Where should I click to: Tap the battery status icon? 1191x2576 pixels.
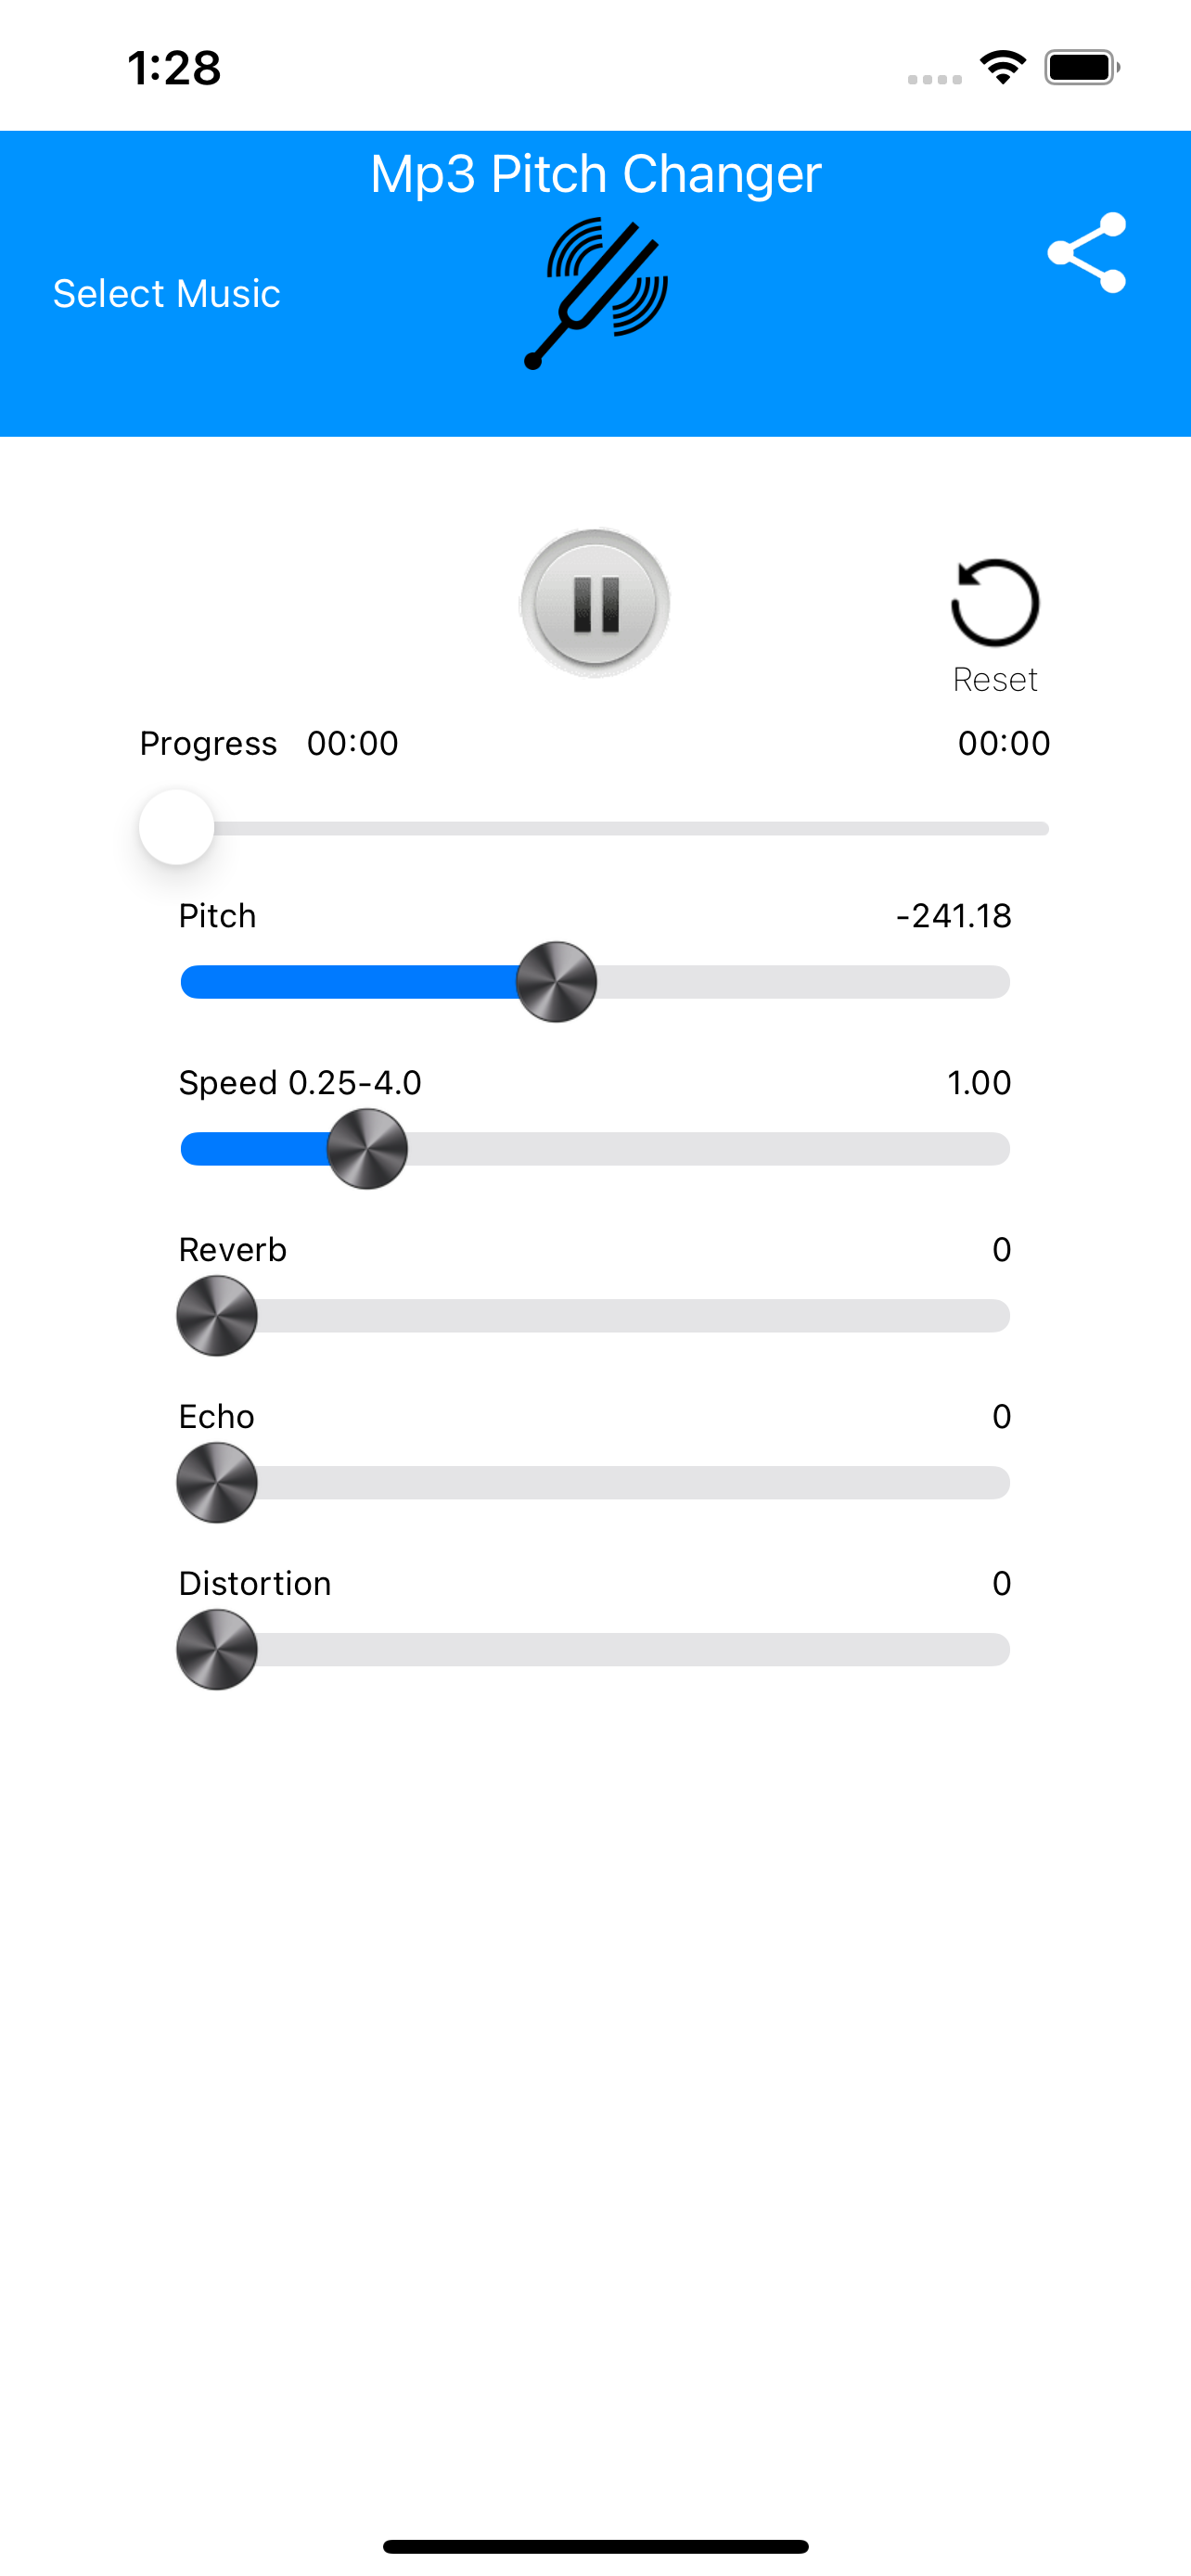1082,68
